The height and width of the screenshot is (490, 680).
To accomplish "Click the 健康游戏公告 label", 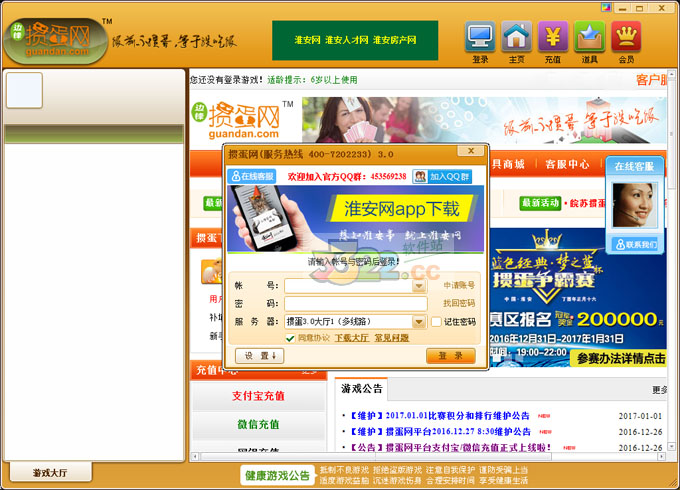I will tap(278, 476).
